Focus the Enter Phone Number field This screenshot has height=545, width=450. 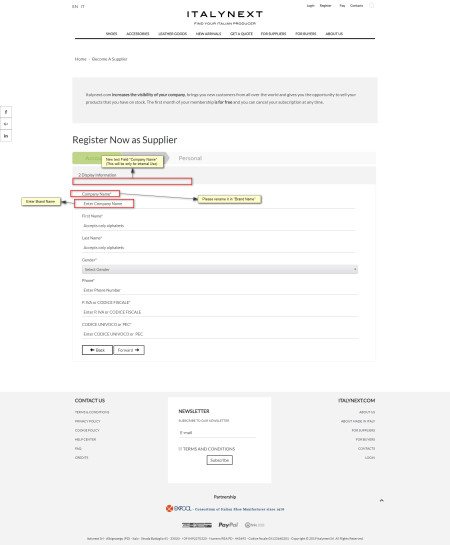220,290
